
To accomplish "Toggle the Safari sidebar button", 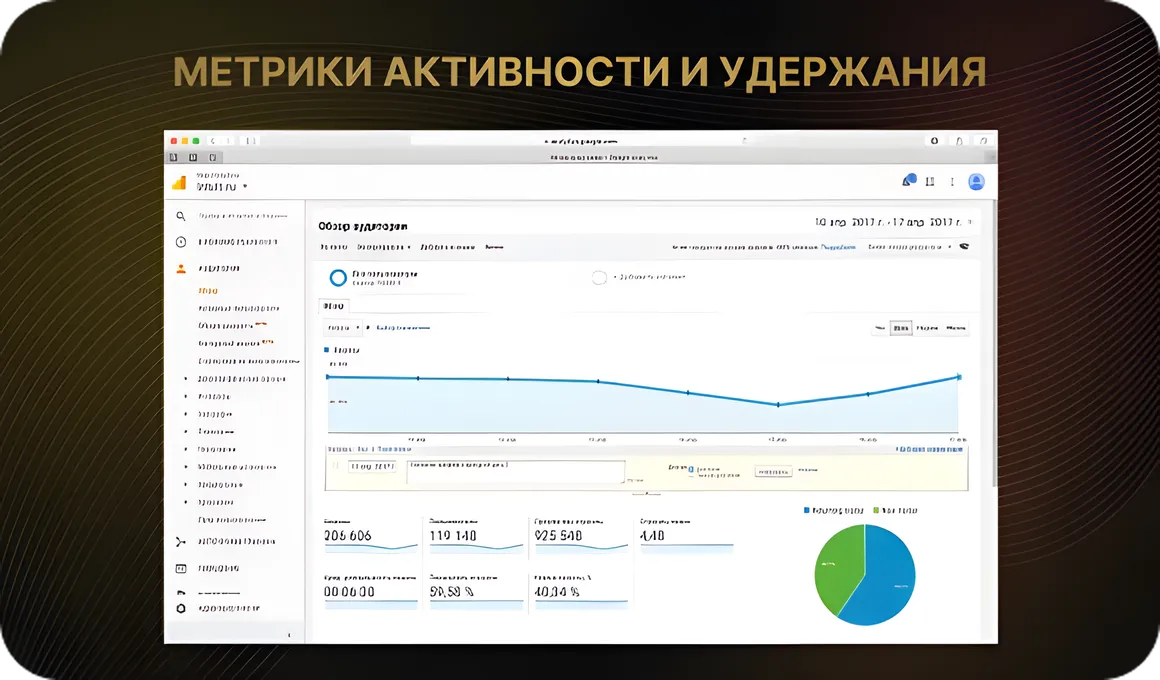I will tap(251, 141).
